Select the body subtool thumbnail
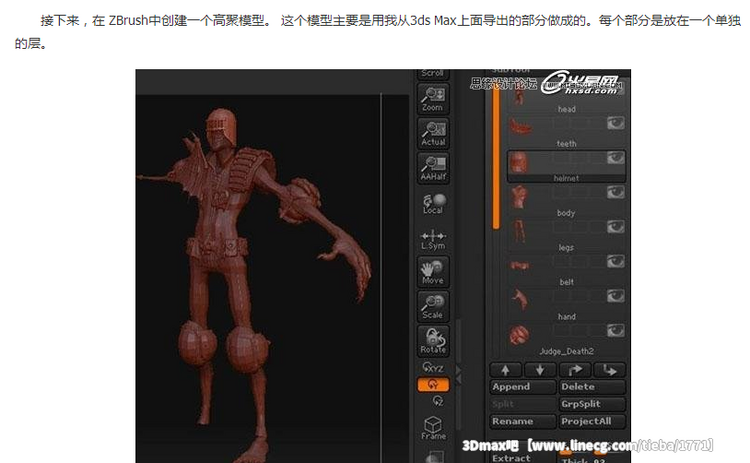The width and height of the screenshot is (750, 463). pyautogui.click(x=519, y=197)
